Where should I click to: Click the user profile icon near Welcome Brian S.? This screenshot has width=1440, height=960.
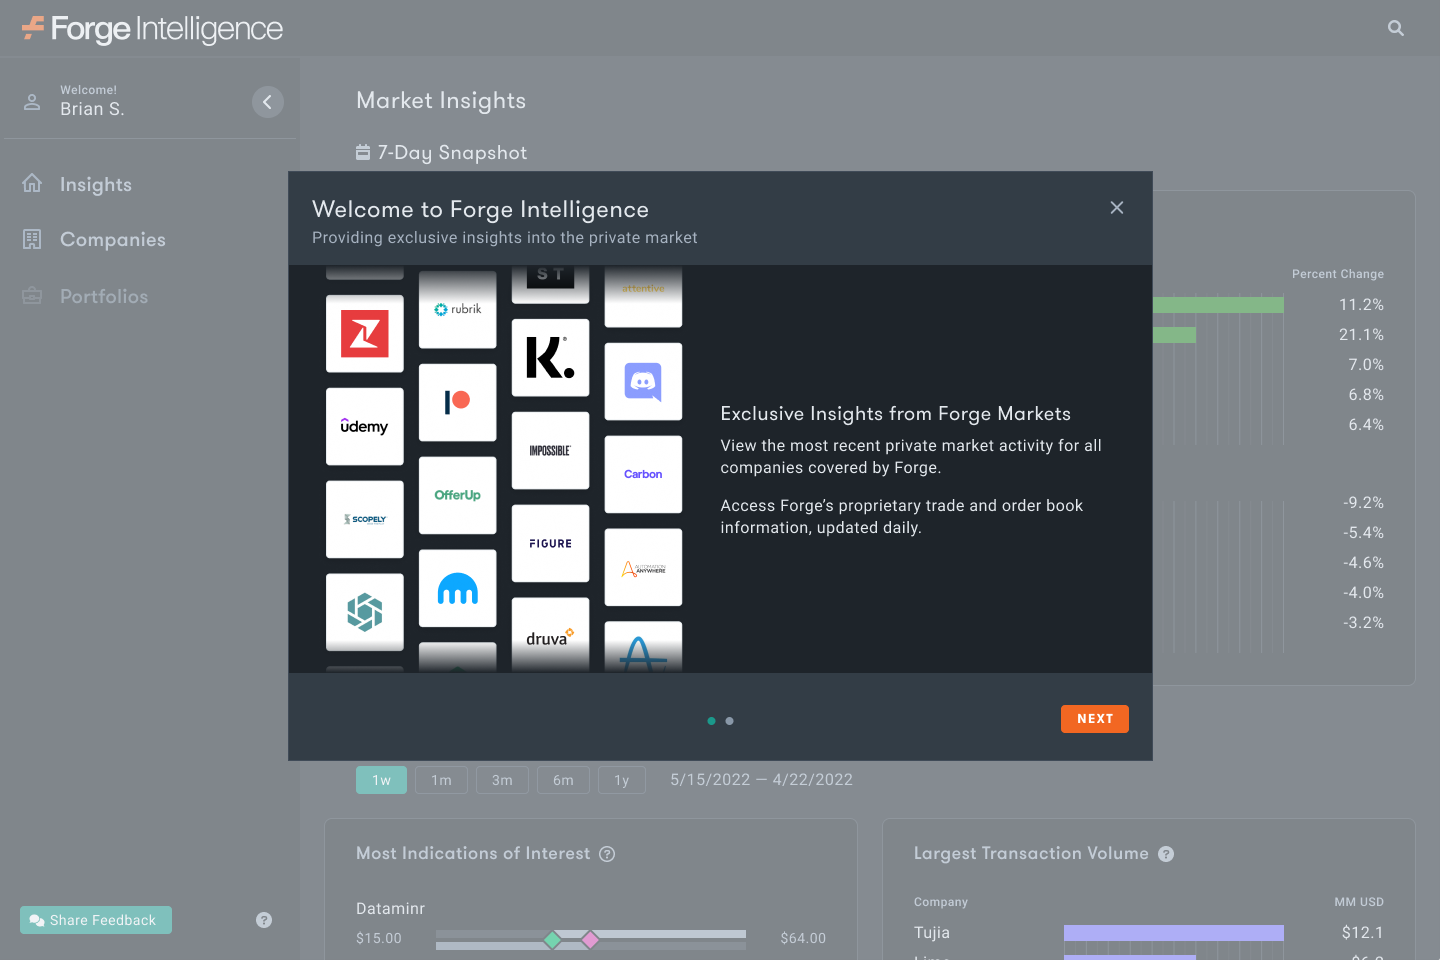pos(32,101)
